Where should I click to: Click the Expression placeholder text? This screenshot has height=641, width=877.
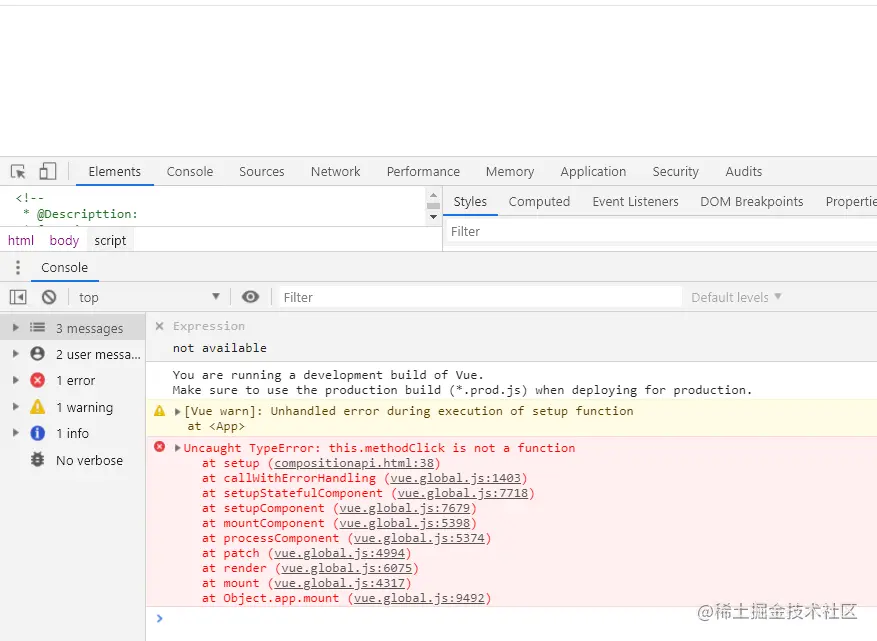209,326
